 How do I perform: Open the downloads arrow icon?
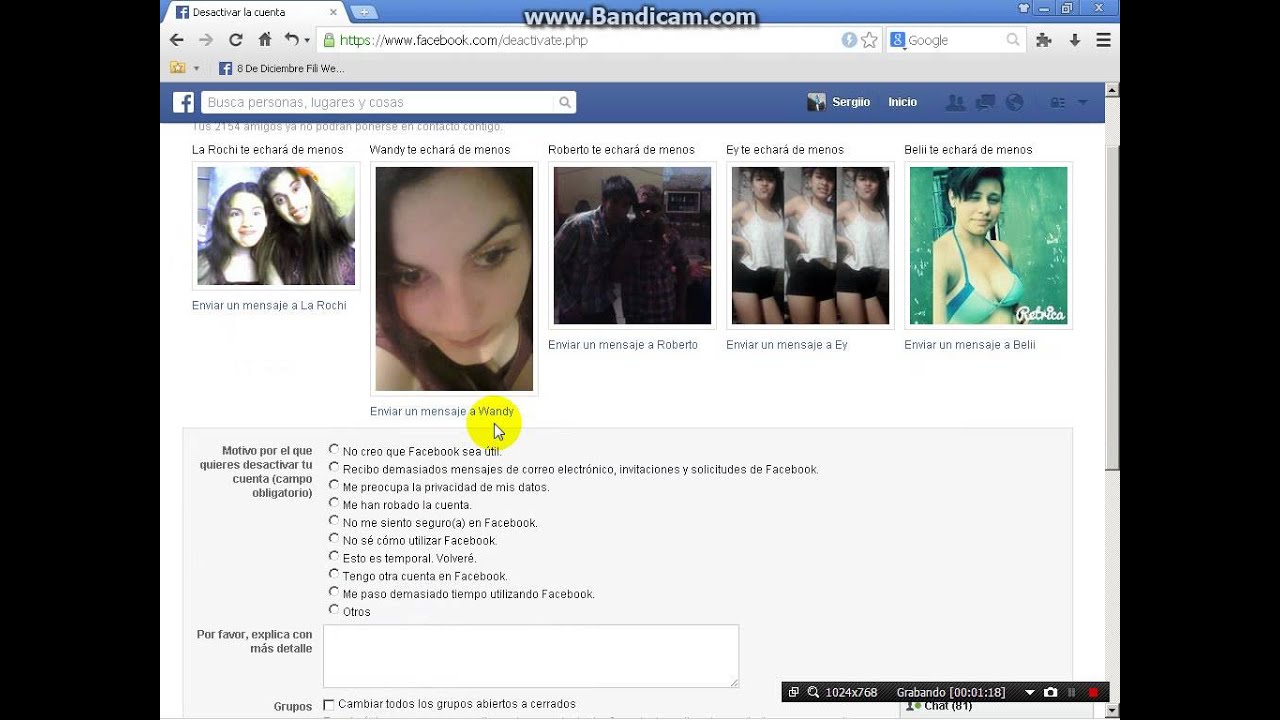click(1075, 40)
